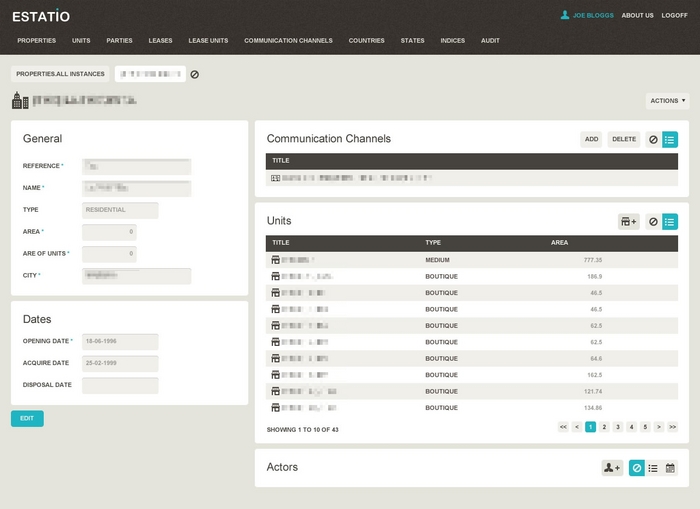Screen dimensions: 700x509
Task: Click the building icon beside the property title
Action: click(20, 100)
